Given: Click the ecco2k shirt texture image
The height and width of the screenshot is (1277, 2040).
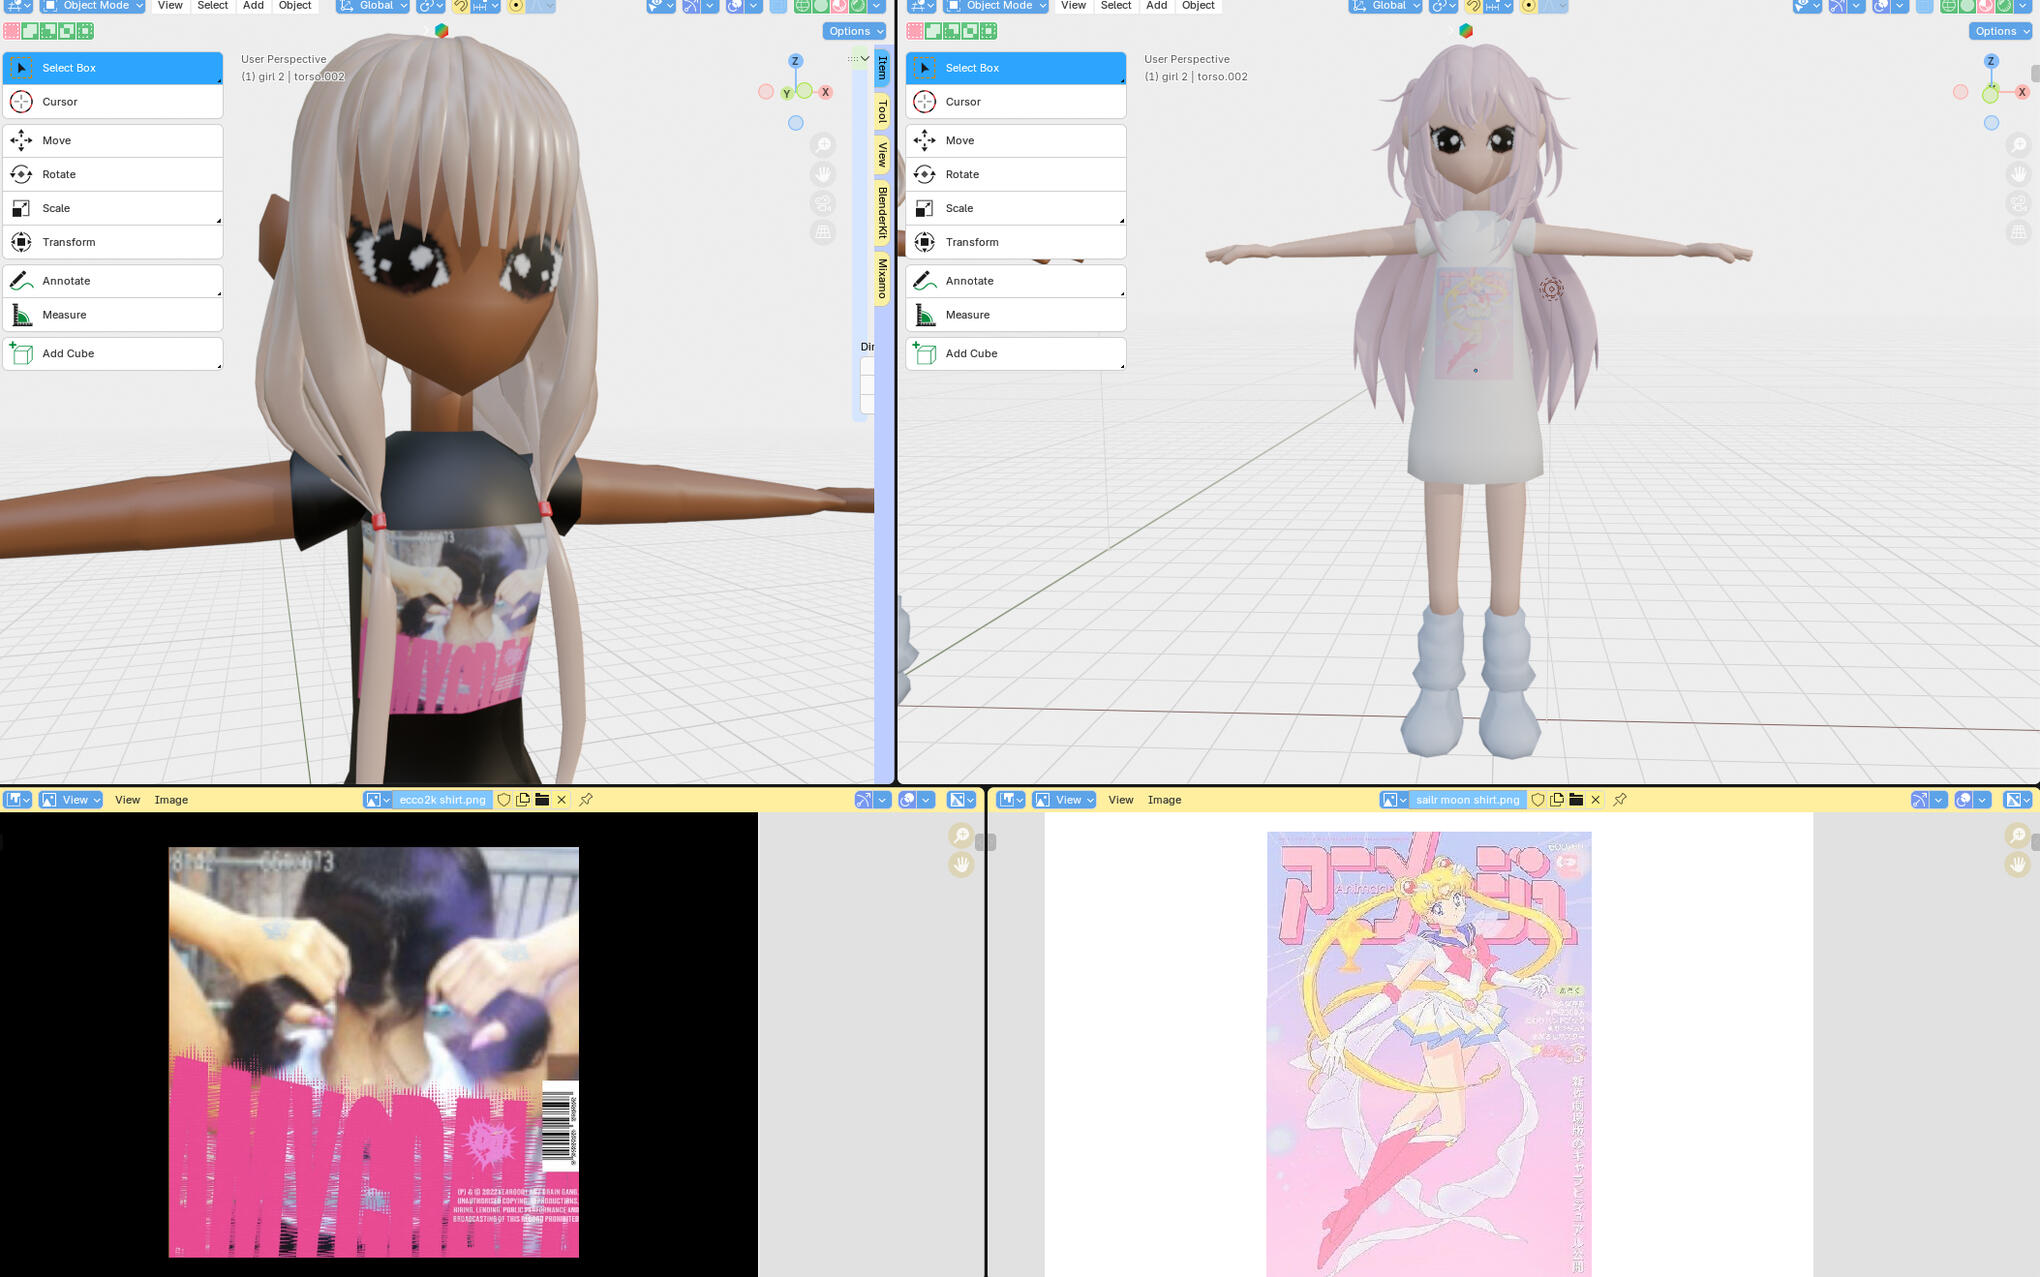Looking at the screenshot, I should 373,1052.
